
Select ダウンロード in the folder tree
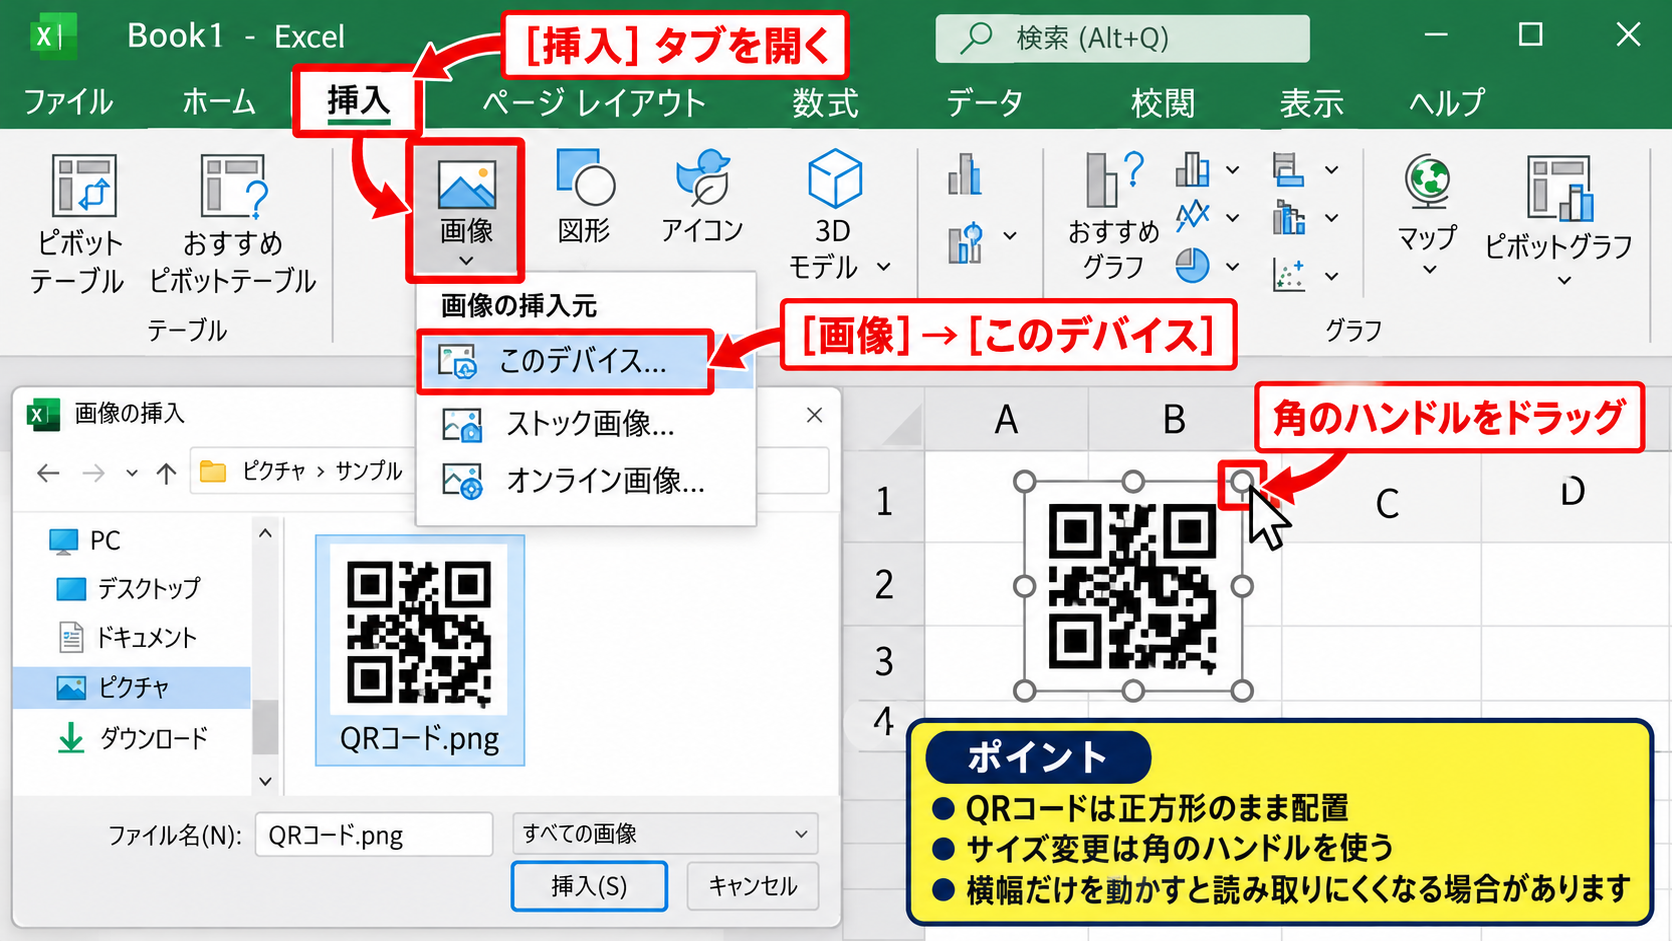point(132,739)
